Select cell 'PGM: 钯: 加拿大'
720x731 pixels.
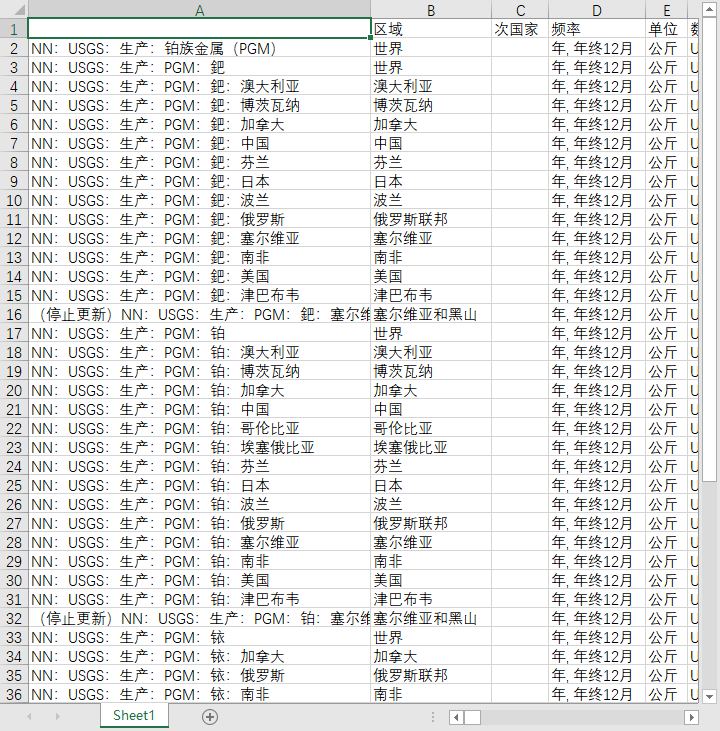(200, 124)
